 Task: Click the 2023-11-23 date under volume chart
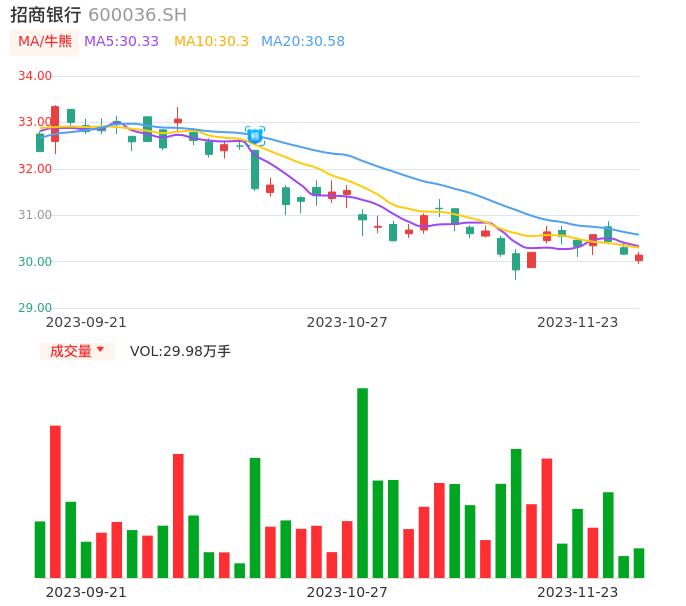tap(578, 593)
